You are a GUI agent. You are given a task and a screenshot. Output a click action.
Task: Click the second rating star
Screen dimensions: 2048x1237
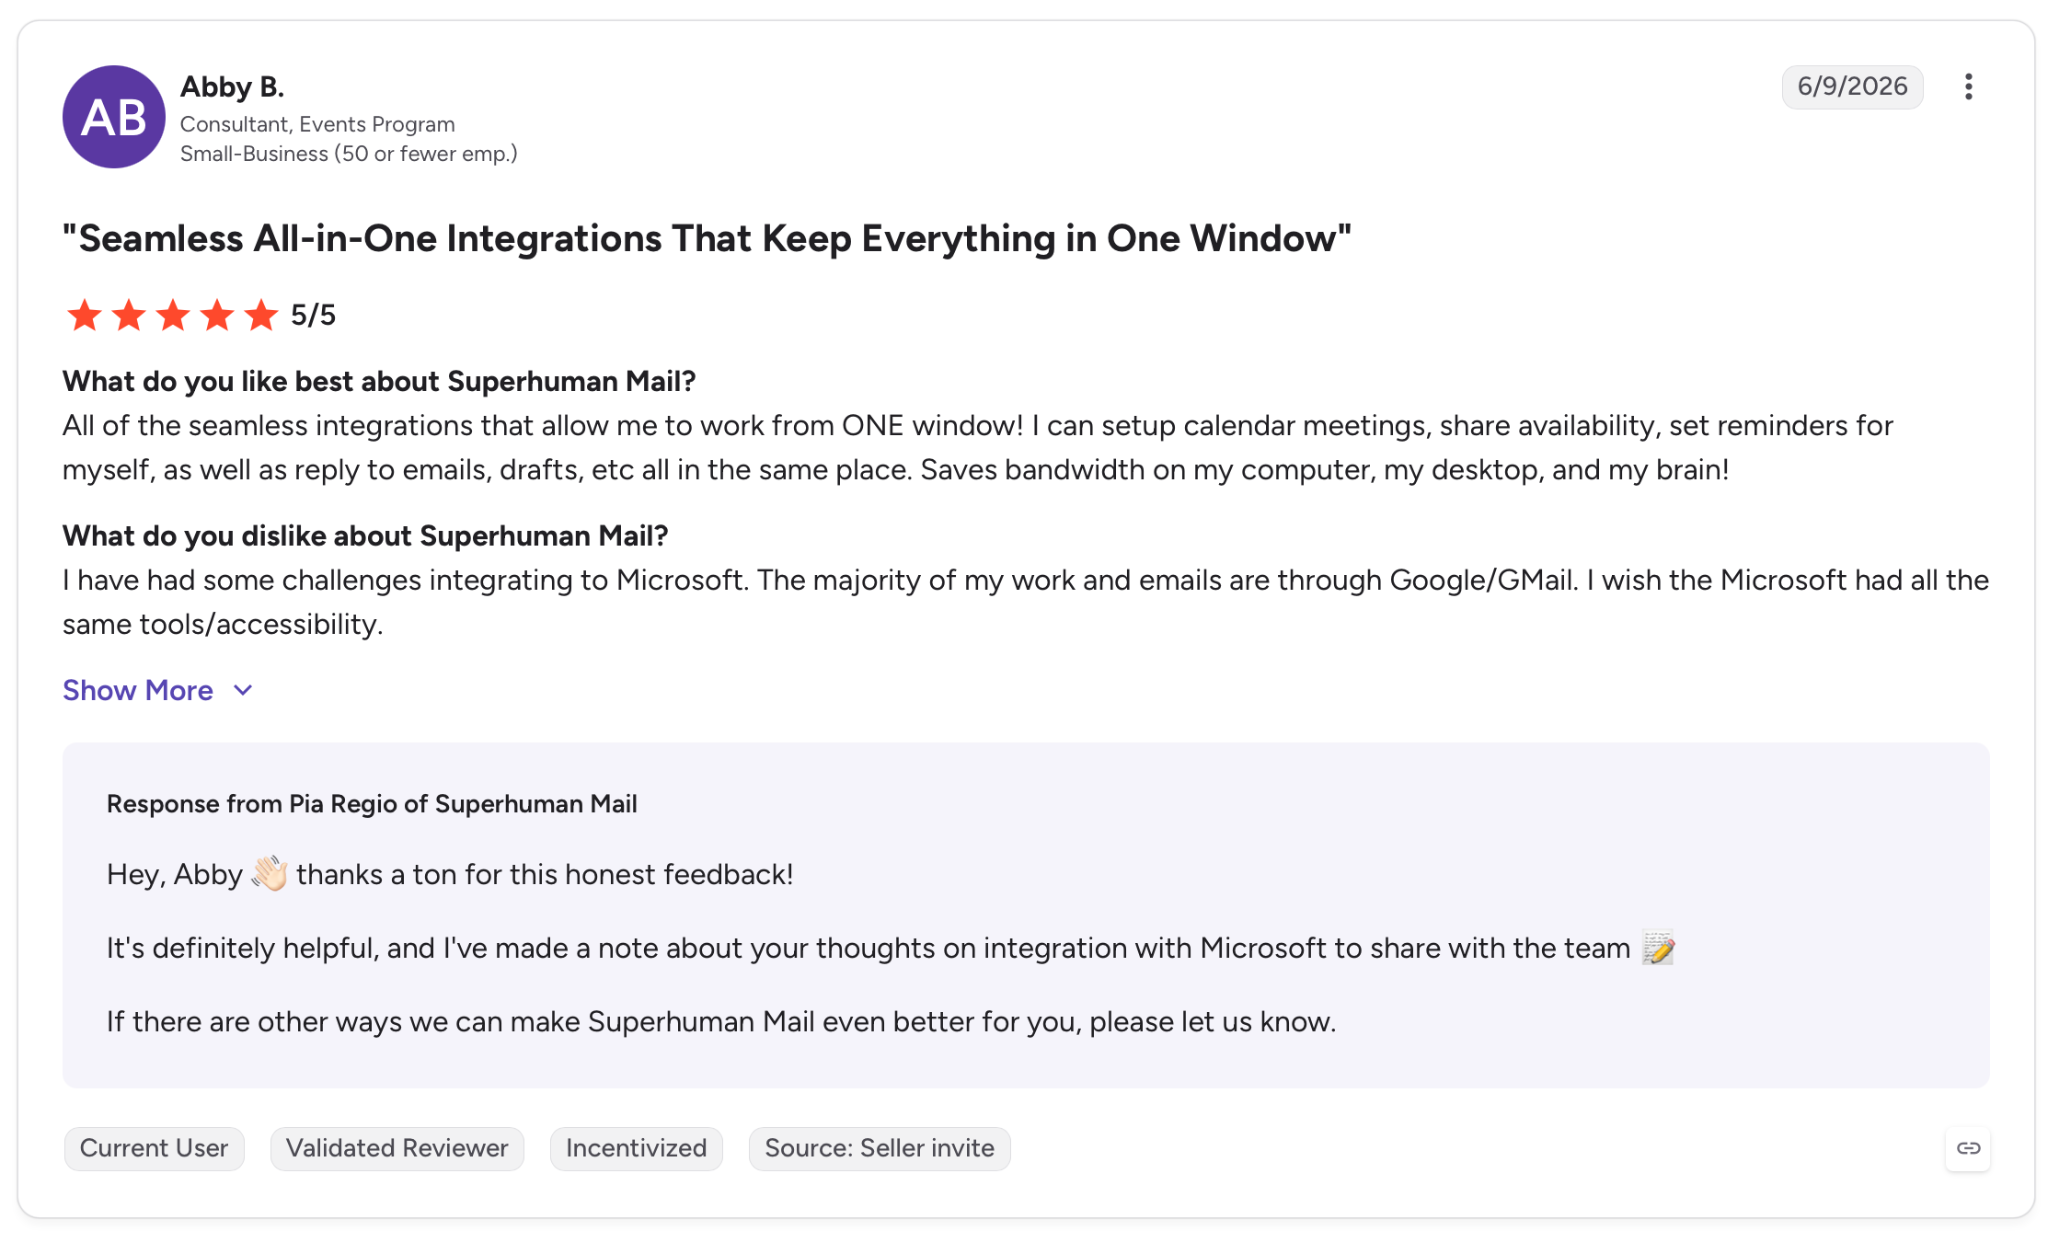point(129,315)
